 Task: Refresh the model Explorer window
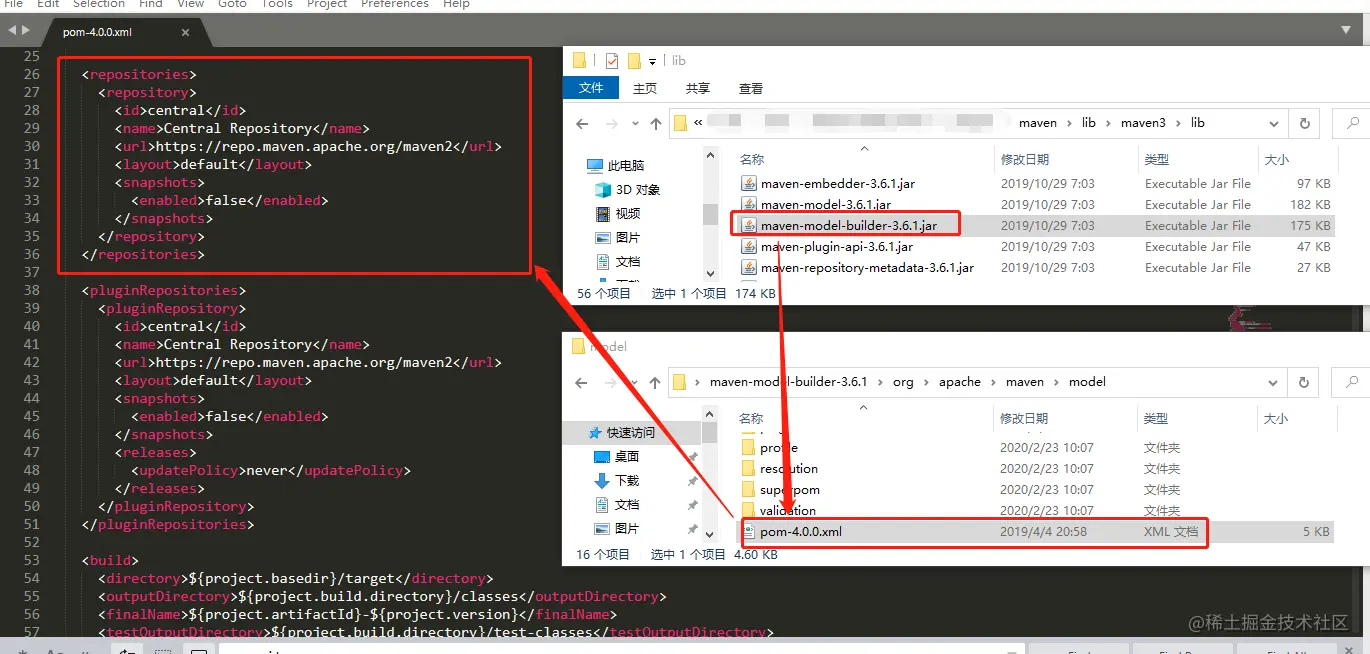click(1304, 382)
